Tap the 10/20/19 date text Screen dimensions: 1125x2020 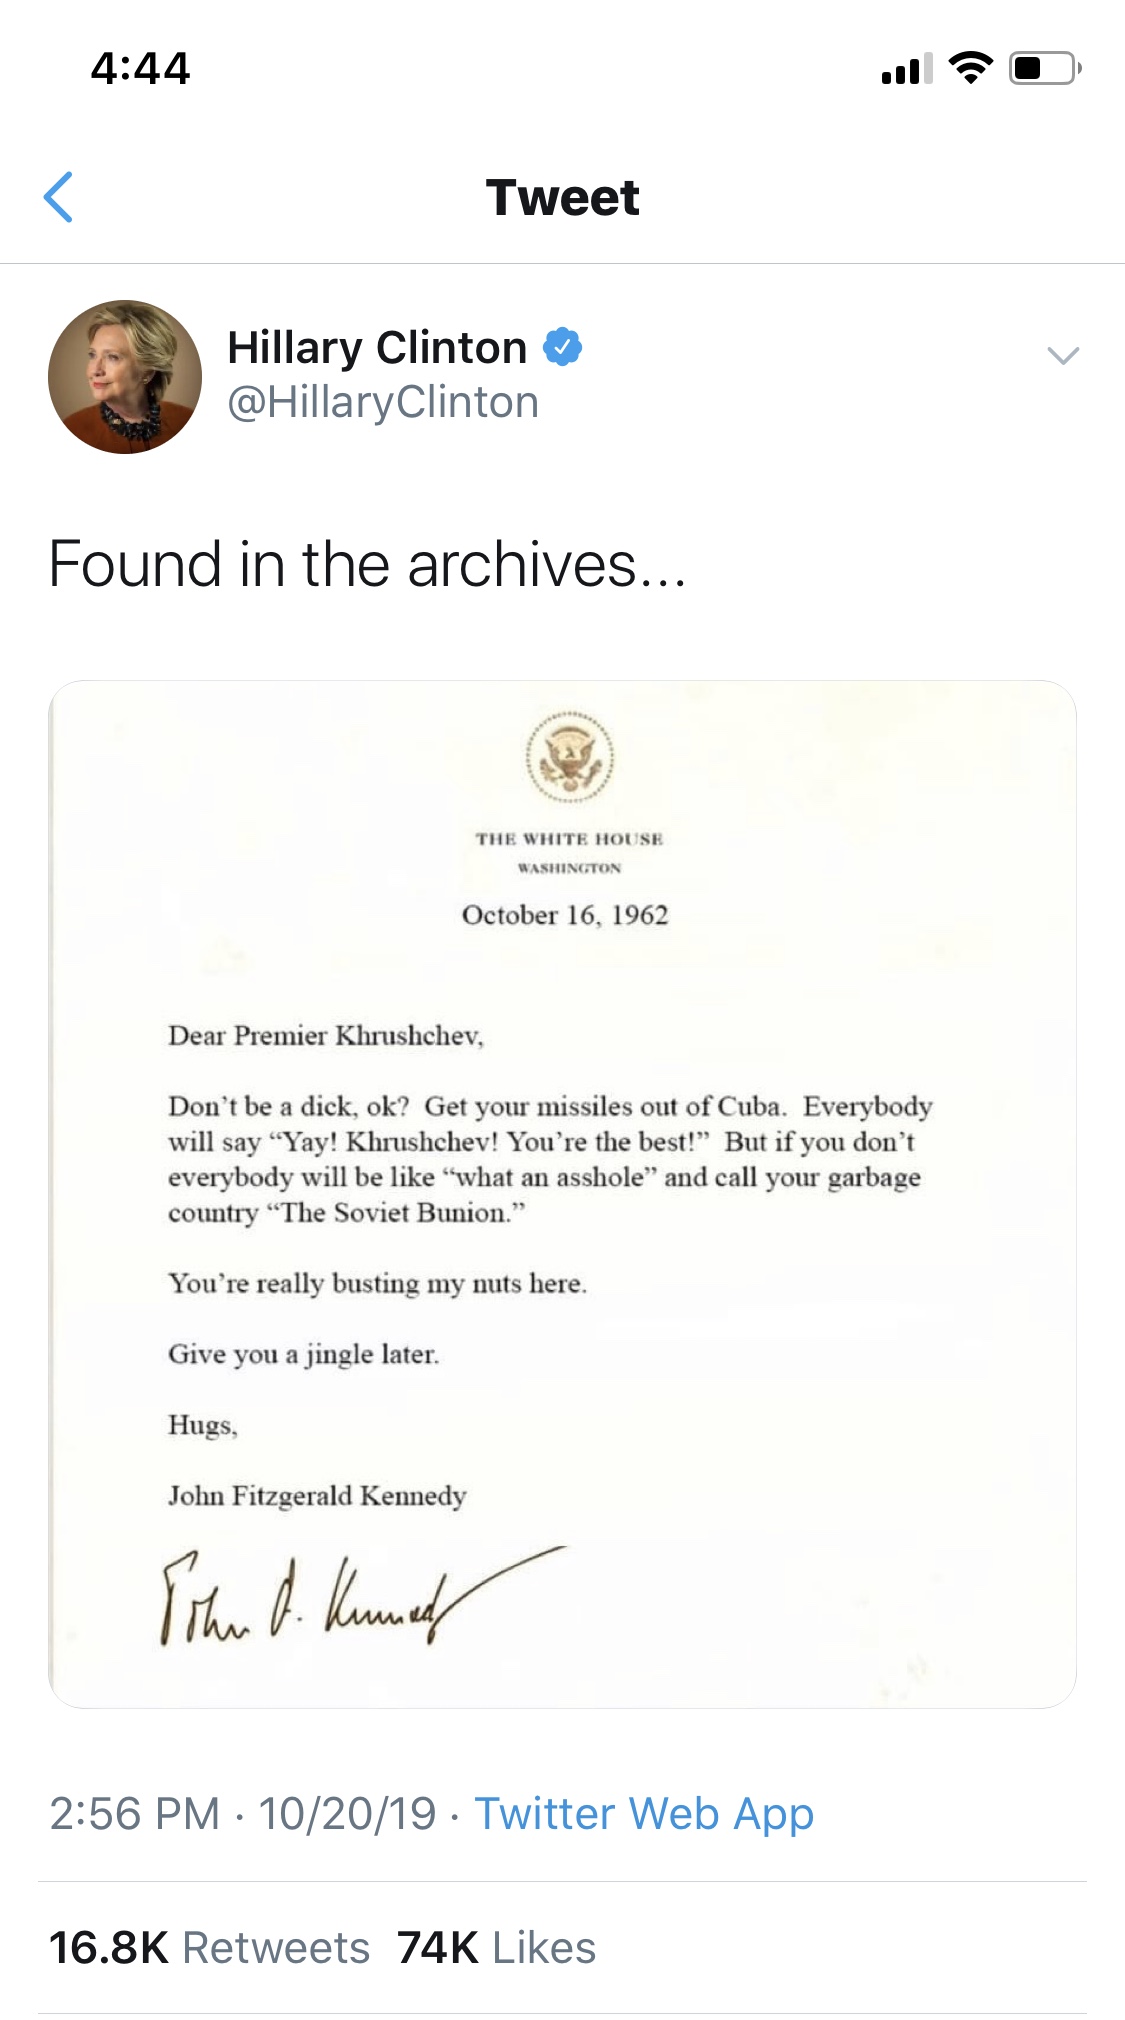coord(348,1814)
